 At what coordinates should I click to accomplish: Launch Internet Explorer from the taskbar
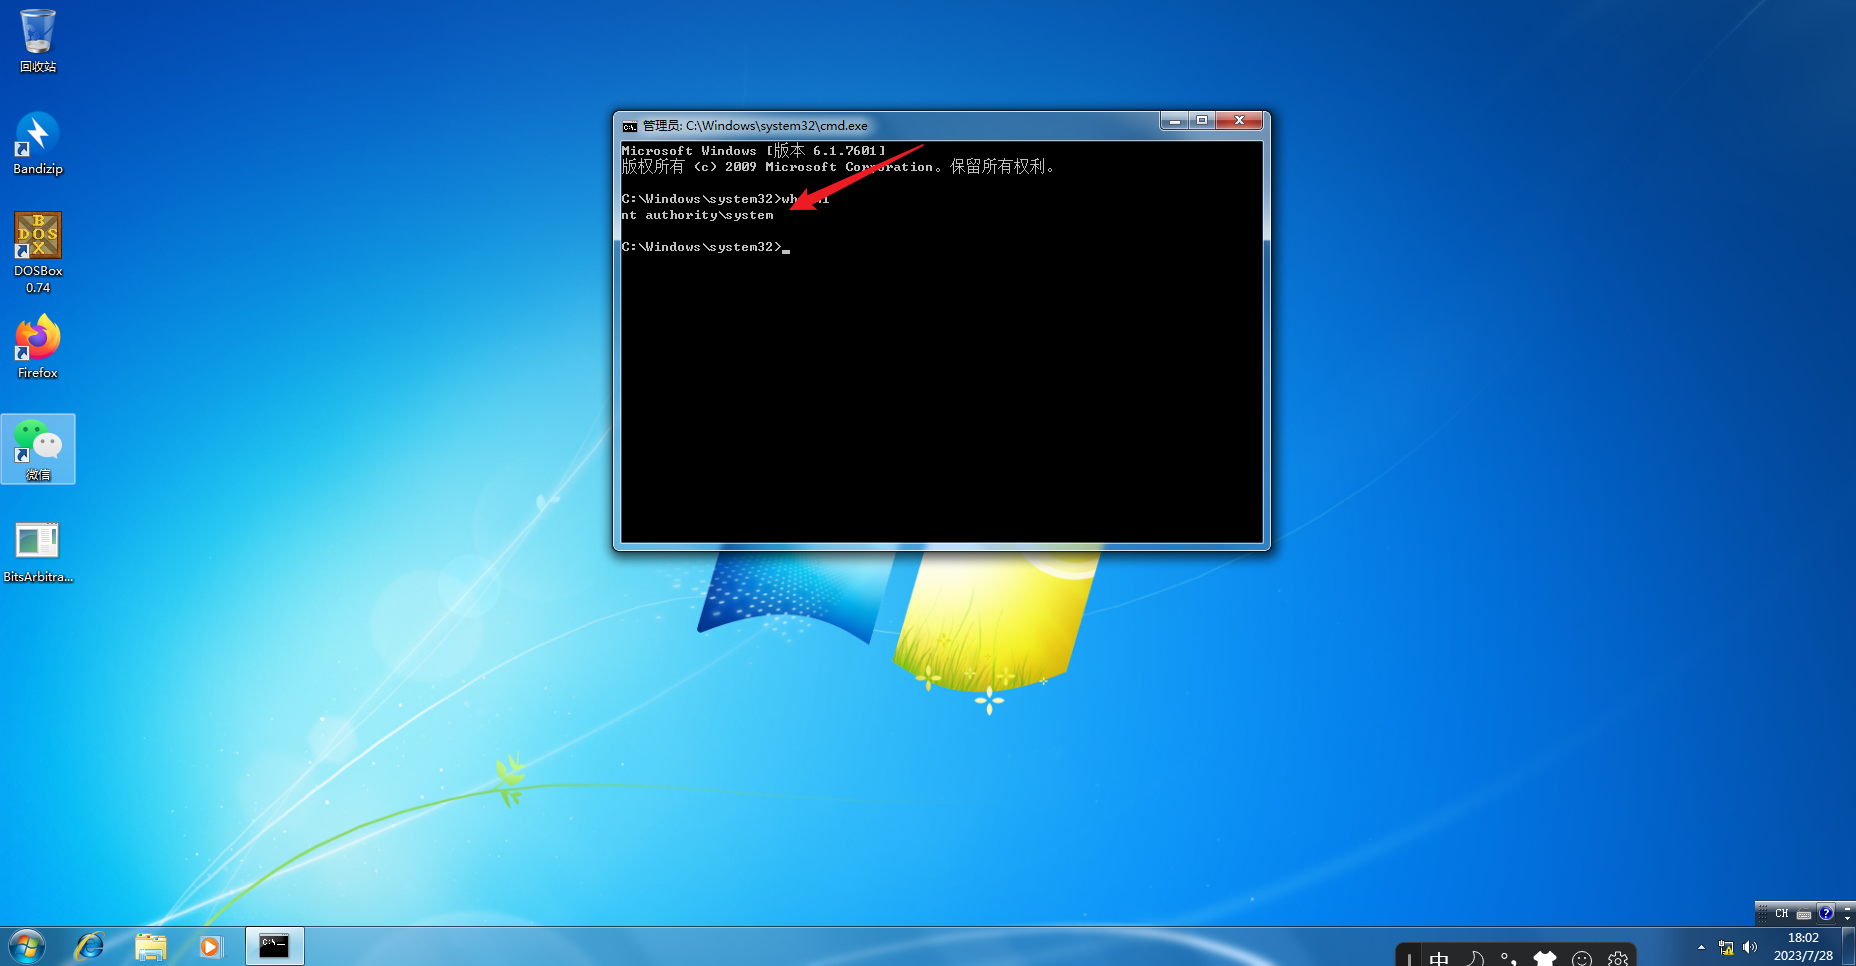(90, 945)
